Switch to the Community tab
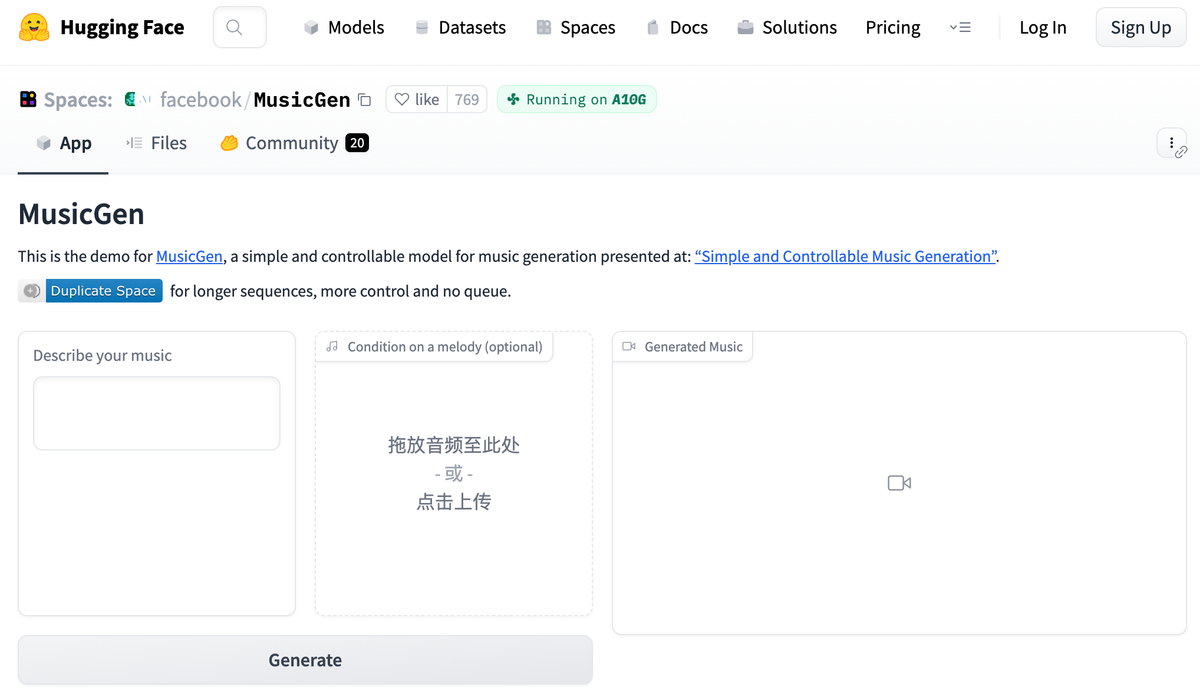The image size is (1200, 697). [x=294, y=143]
